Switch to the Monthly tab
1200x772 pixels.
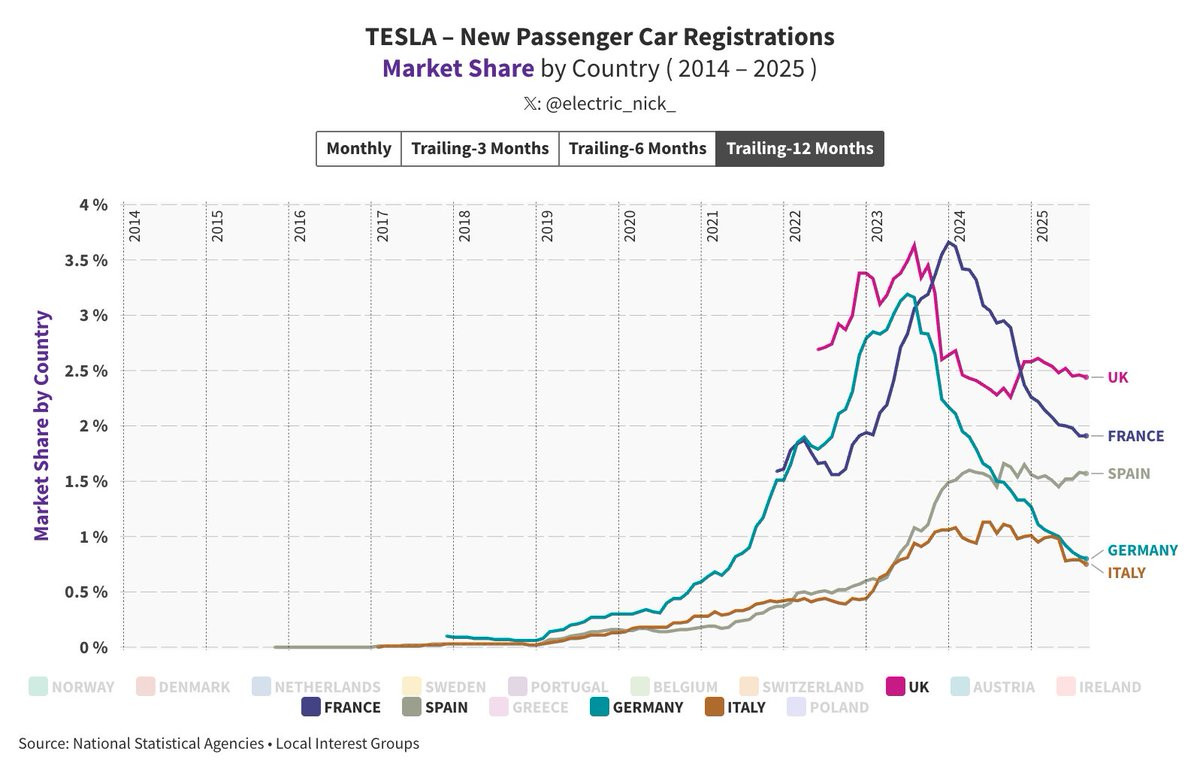[x=359, y=149]
